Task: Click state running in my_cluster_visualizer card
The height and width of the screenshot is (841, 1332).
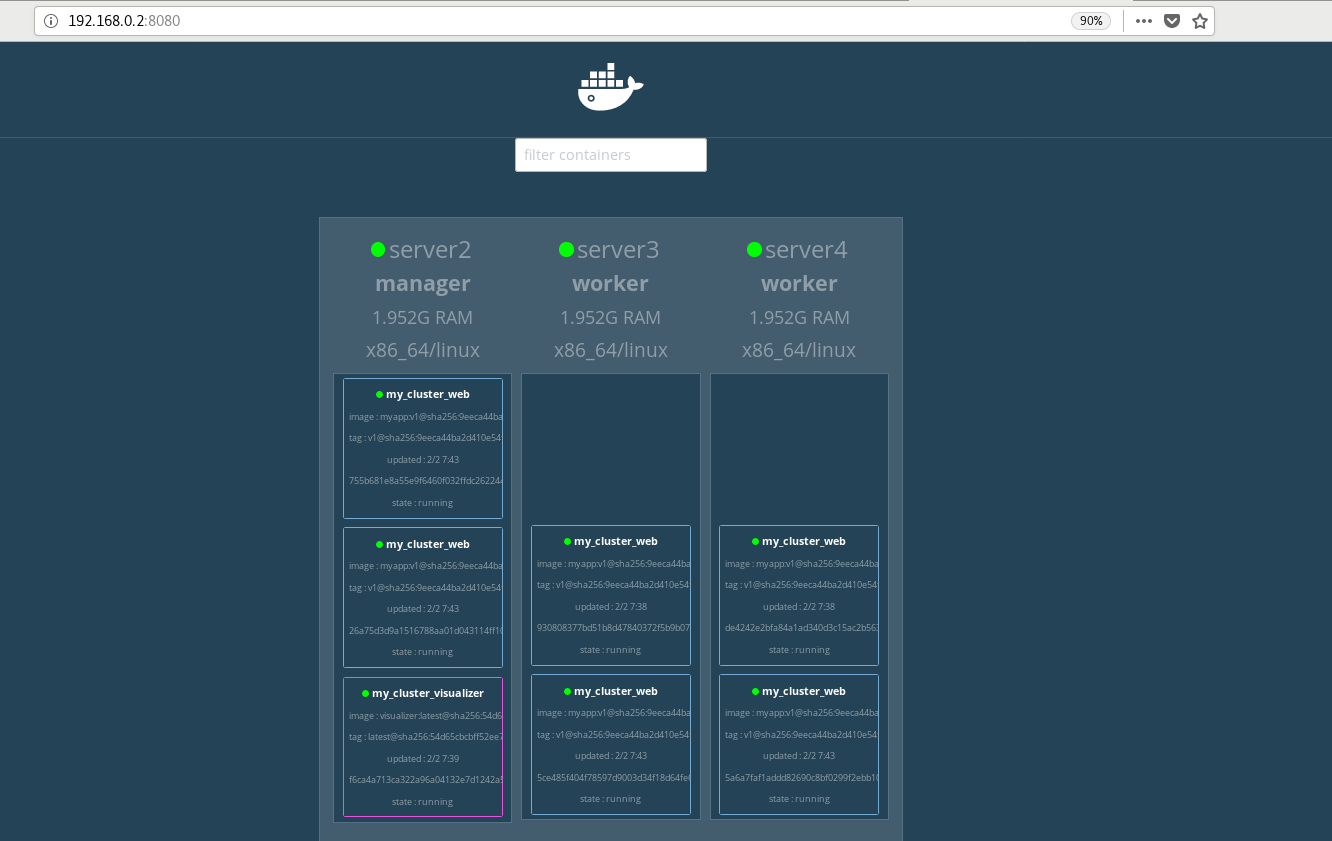Action: 423,802
